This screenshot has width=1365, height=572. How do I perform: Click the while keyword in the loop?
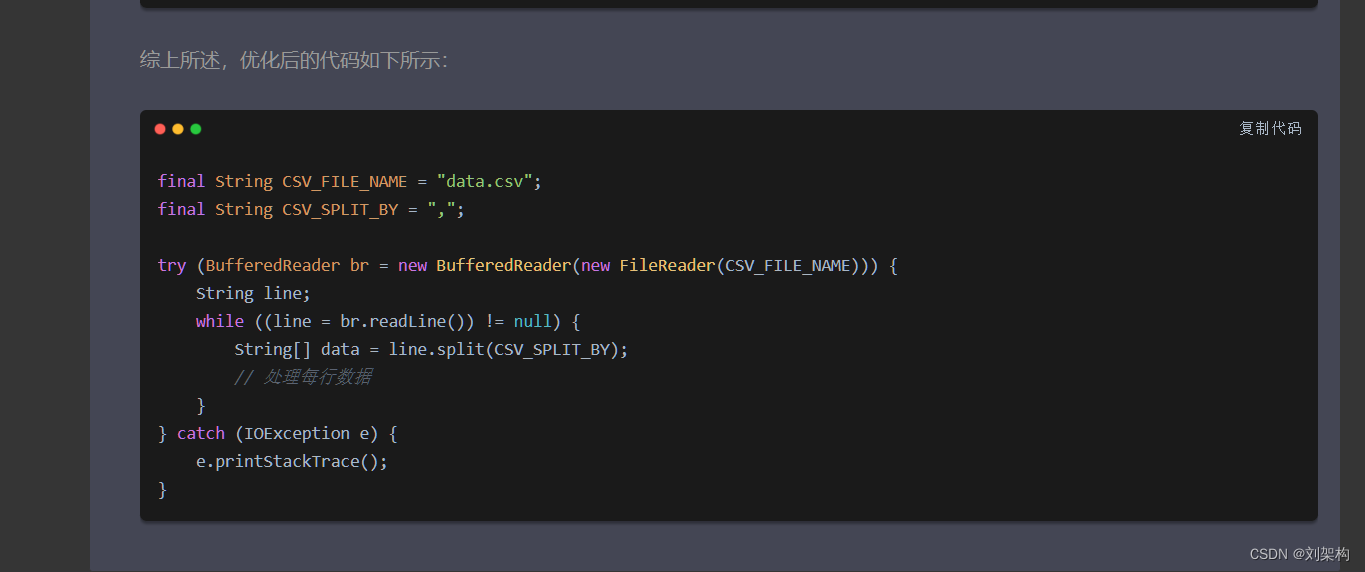(219, 321)
